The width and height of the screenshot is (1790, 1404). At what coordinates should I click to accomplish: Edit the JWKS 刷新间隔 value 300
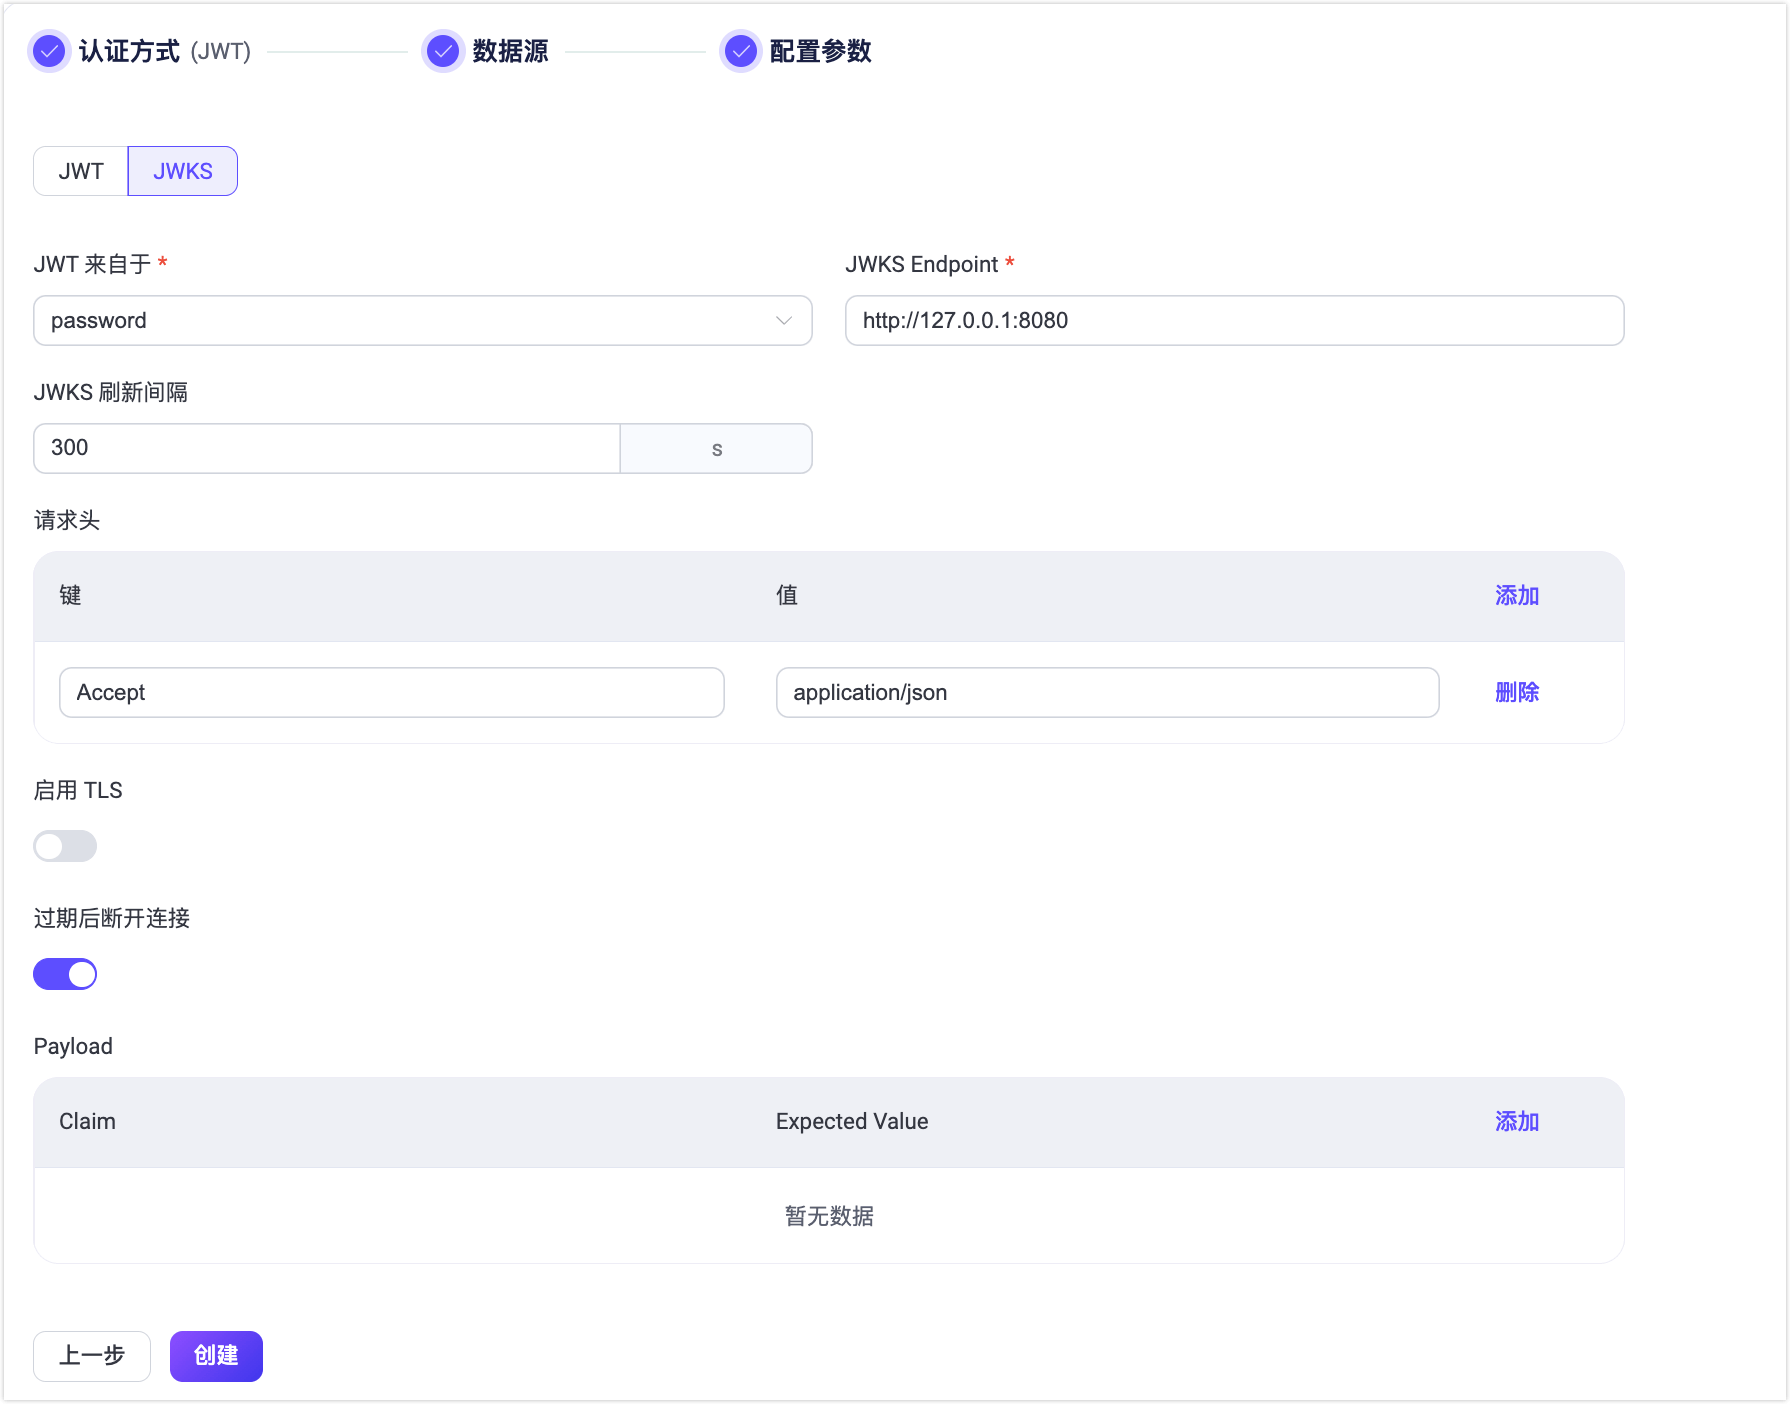coord(326,448)
